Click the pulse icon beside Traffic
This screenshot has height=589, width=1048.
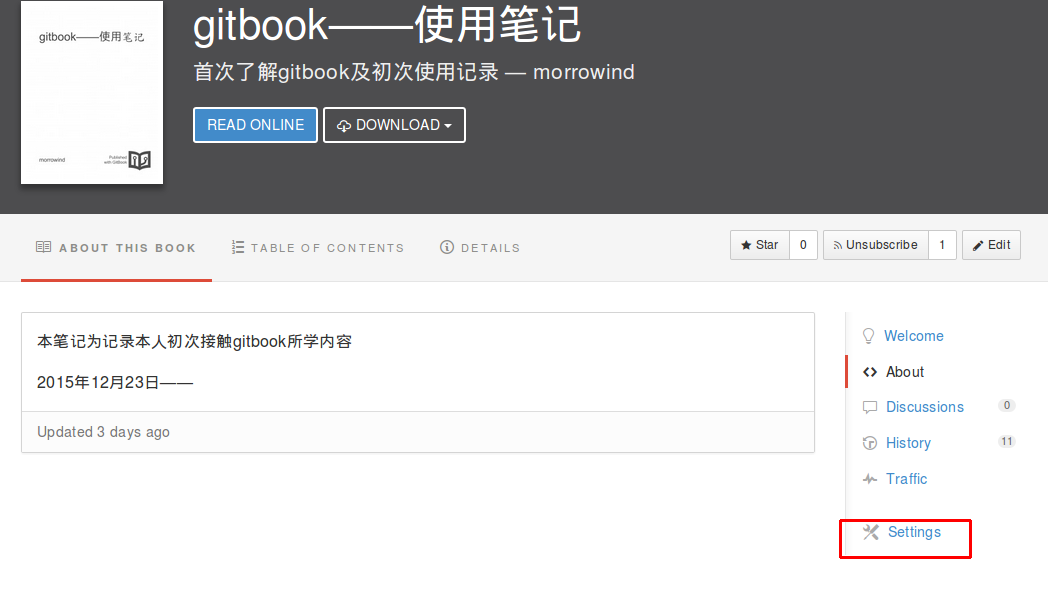pyautogui.click(x=869, y=479)
